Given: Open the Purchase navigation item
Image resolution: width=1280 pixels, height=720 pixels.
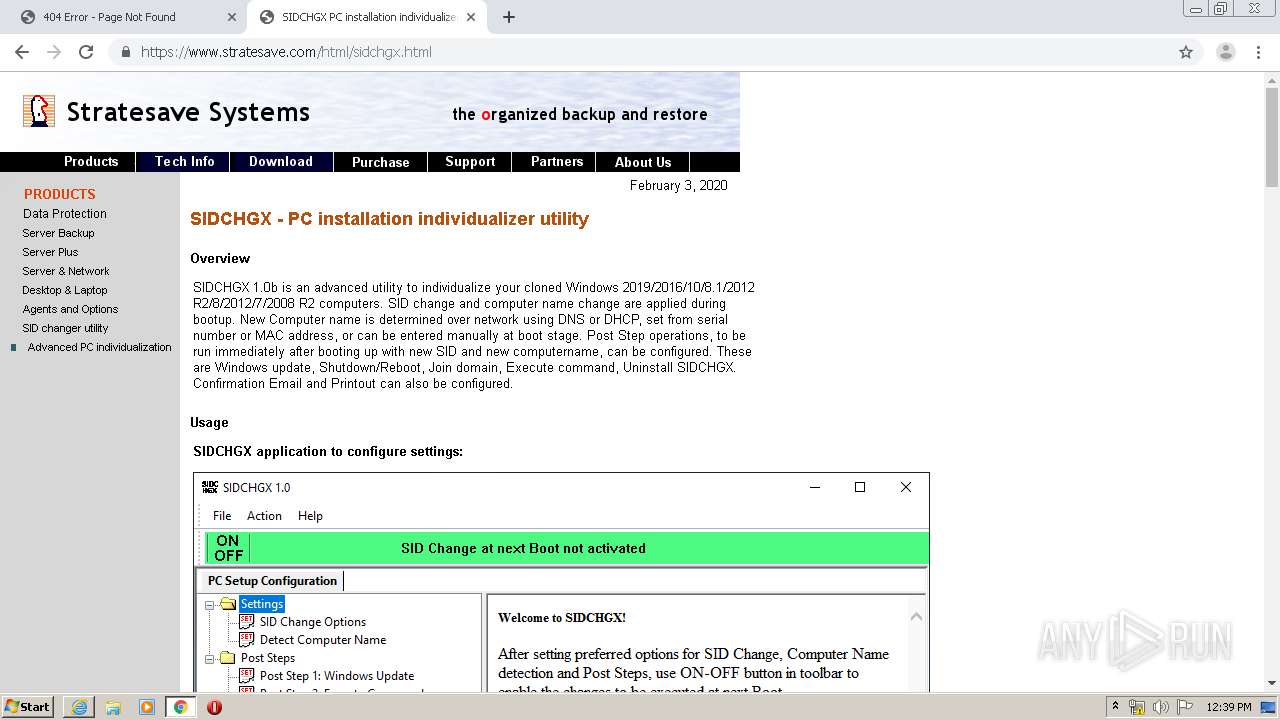Looking at the screenshot, I should coord(381,162).
